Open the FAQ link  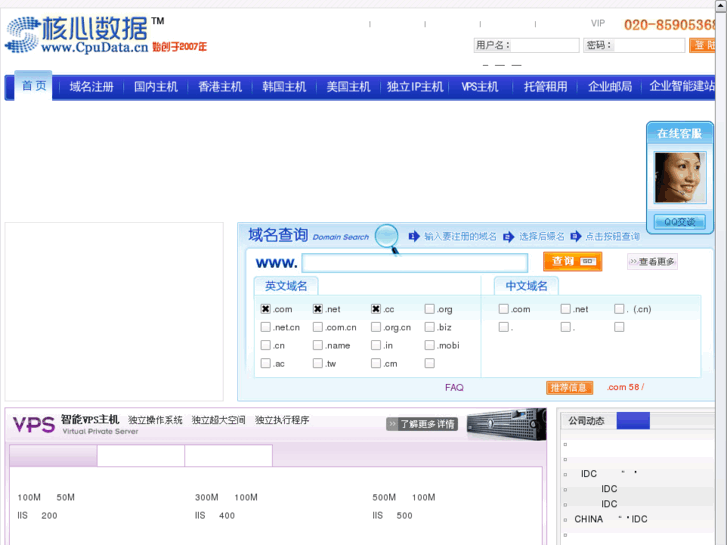point(454,387)
